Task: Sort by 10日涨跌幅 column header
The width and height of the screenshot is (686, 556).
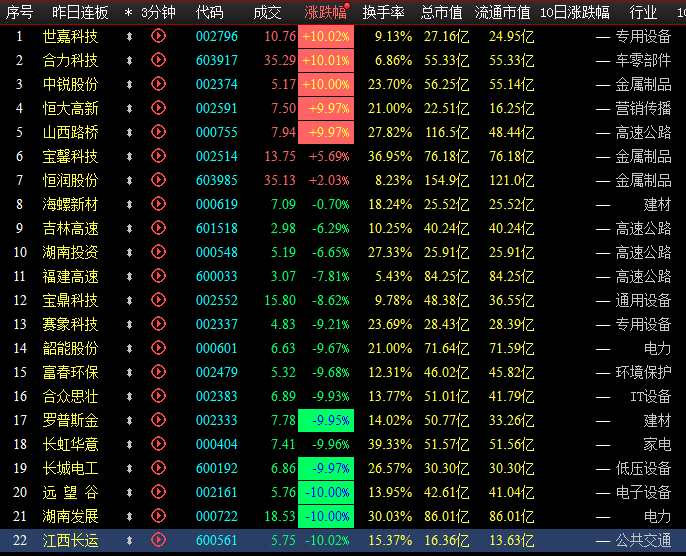Action: [574, 12]
